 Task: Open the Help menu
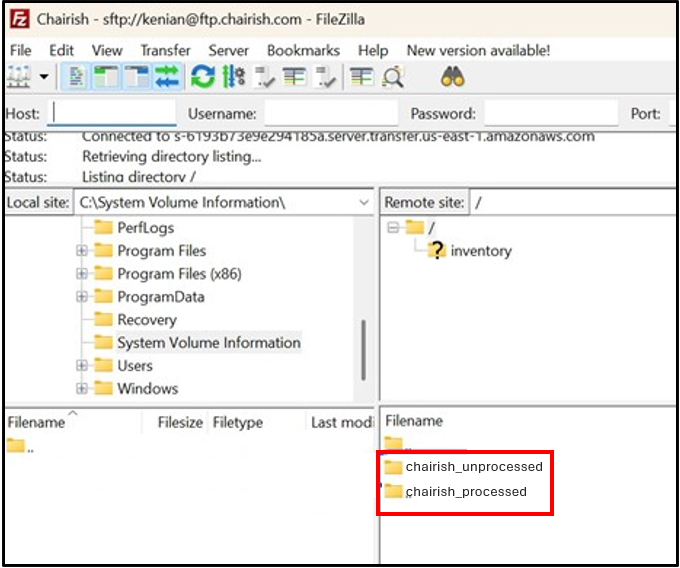coord(373,50)
